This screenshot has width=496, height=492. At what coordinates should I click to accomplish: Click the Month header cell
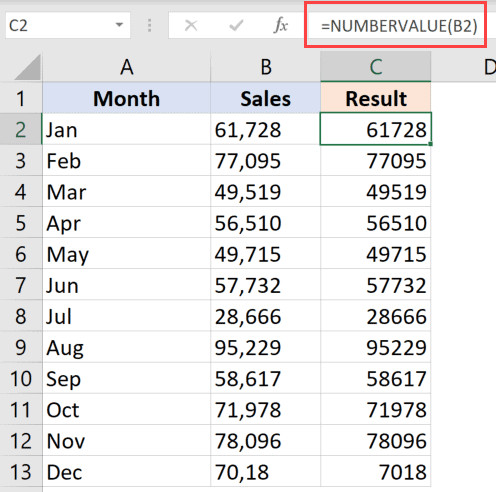(x=127, y=99)
